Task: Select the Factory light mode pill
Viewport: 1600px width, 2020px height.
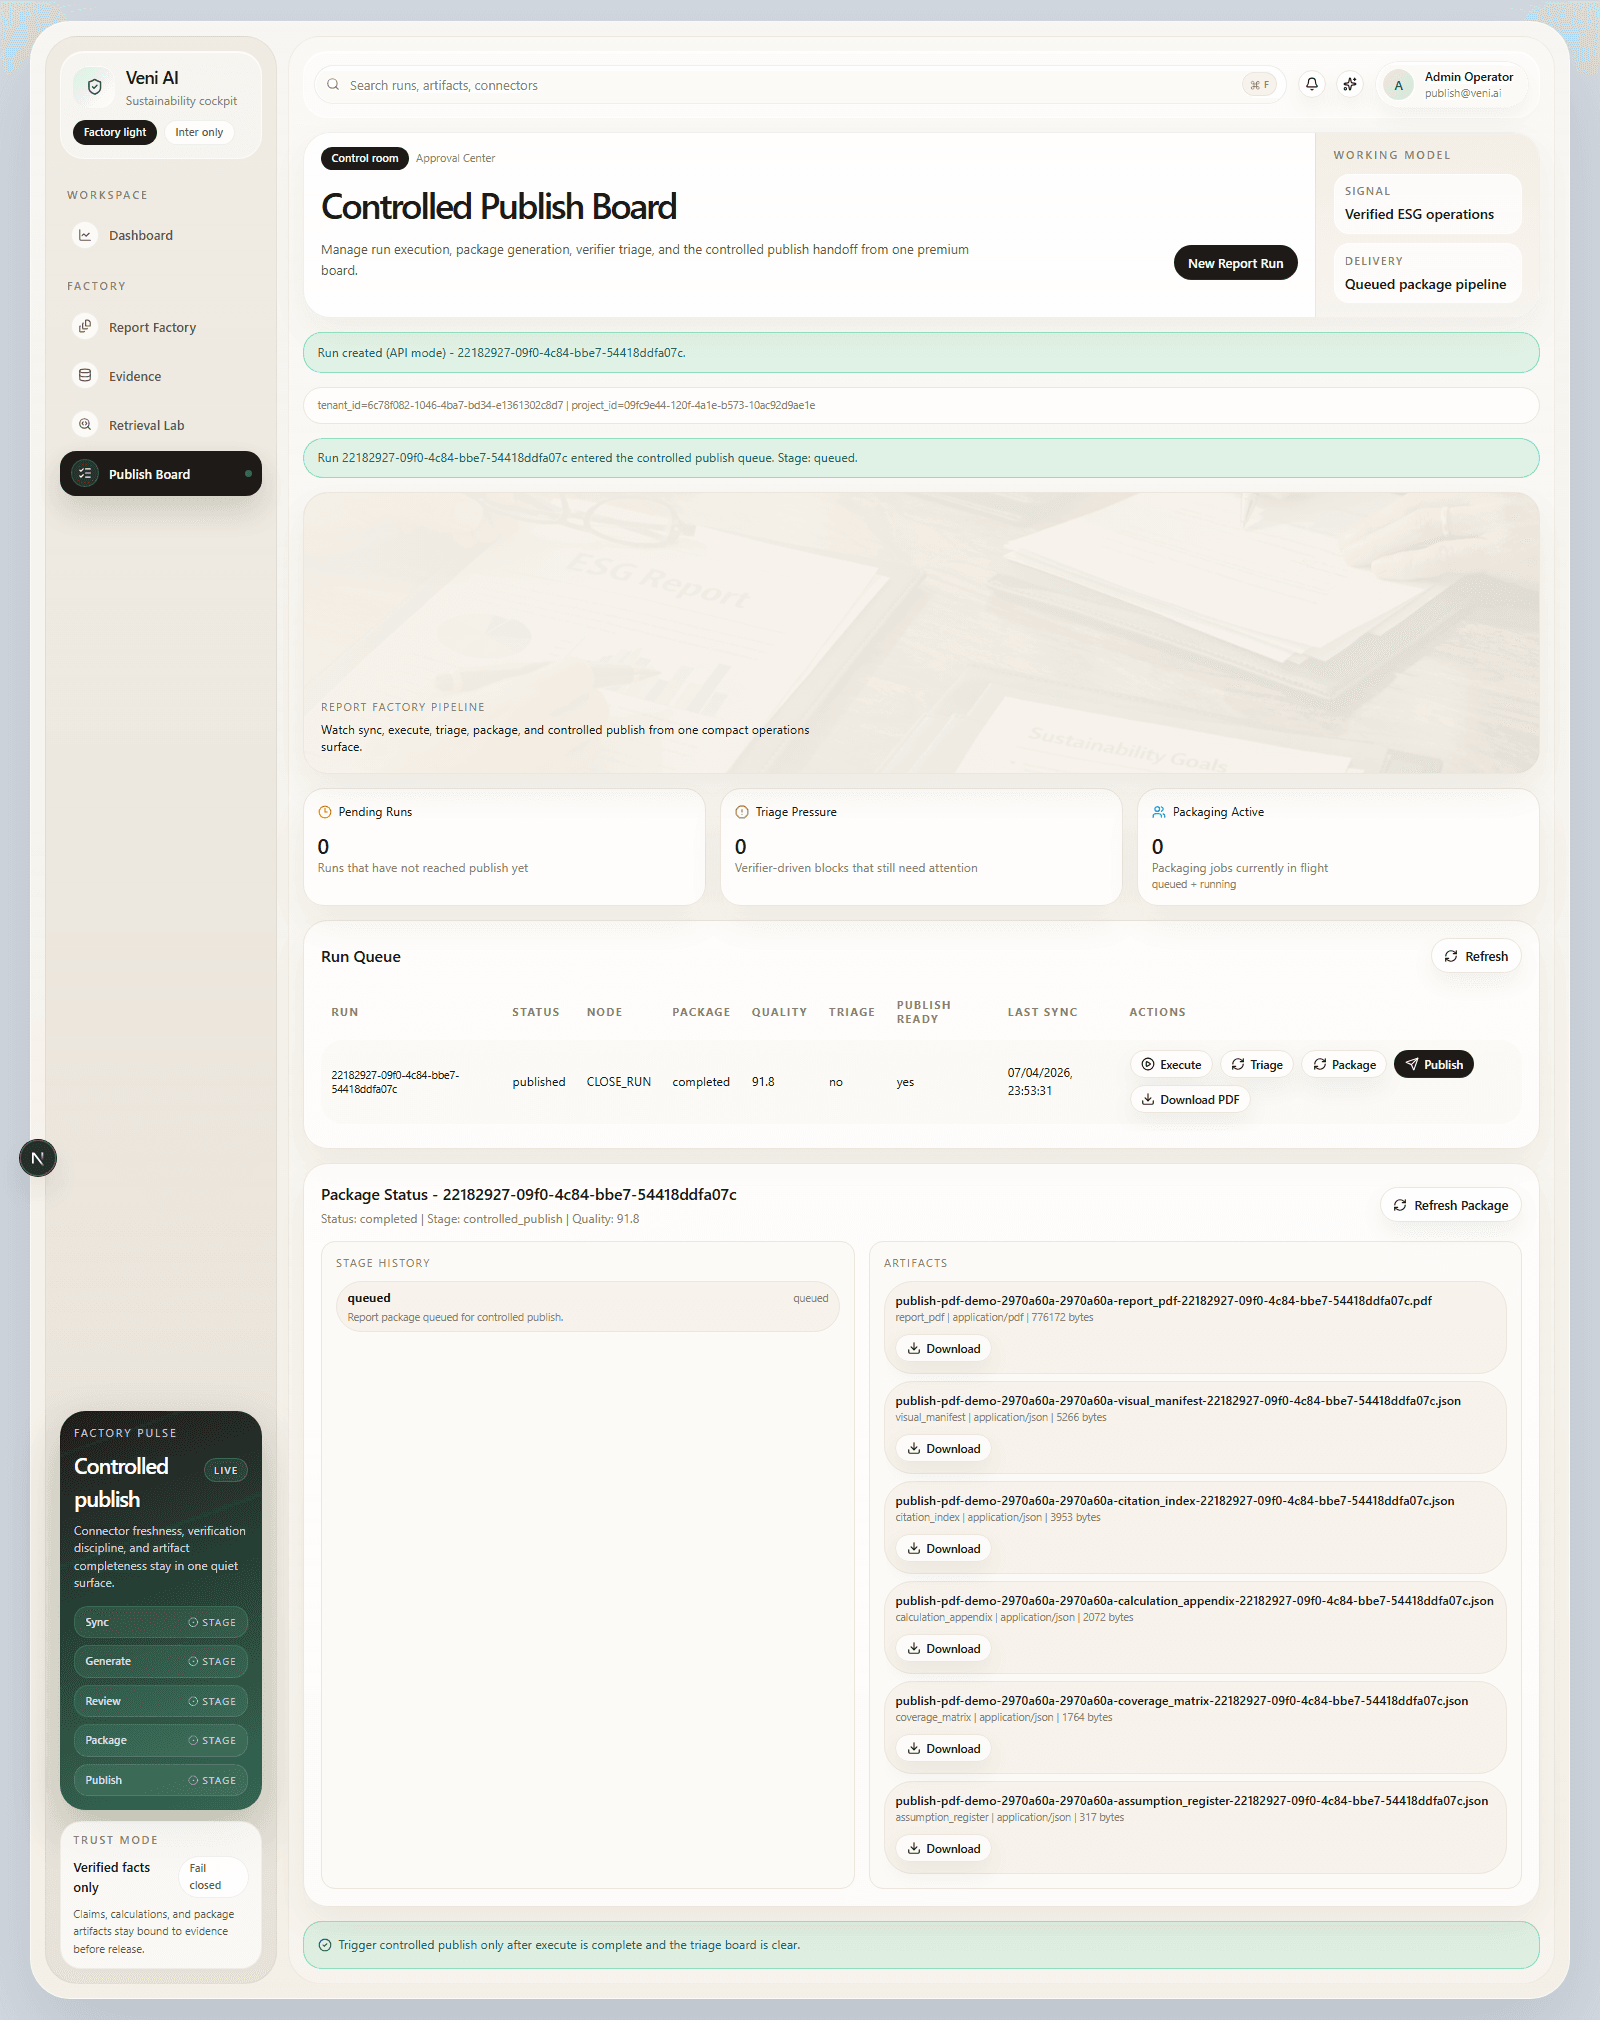Action: tap(114, 133)
